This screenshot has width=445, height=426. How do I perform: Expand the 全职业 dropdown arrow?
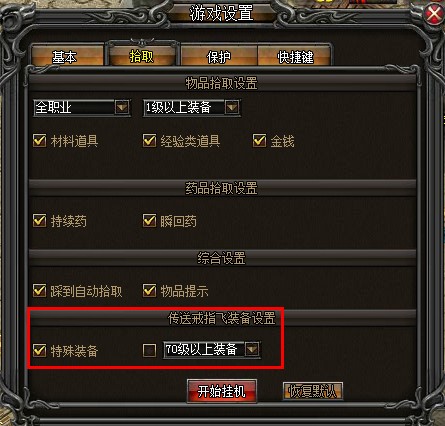pos(122,107)
